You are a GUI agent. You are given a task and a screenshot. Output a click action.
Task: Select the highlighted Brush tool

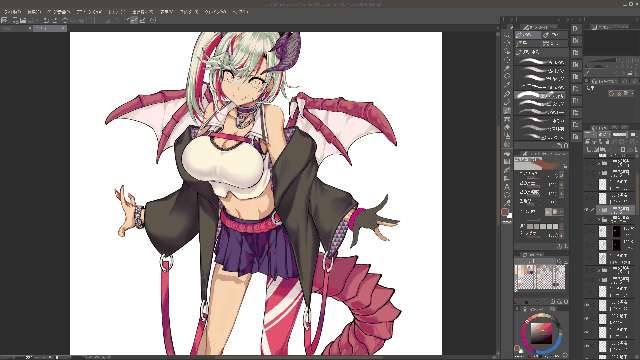pyautogui.click(x=507, y=110)
